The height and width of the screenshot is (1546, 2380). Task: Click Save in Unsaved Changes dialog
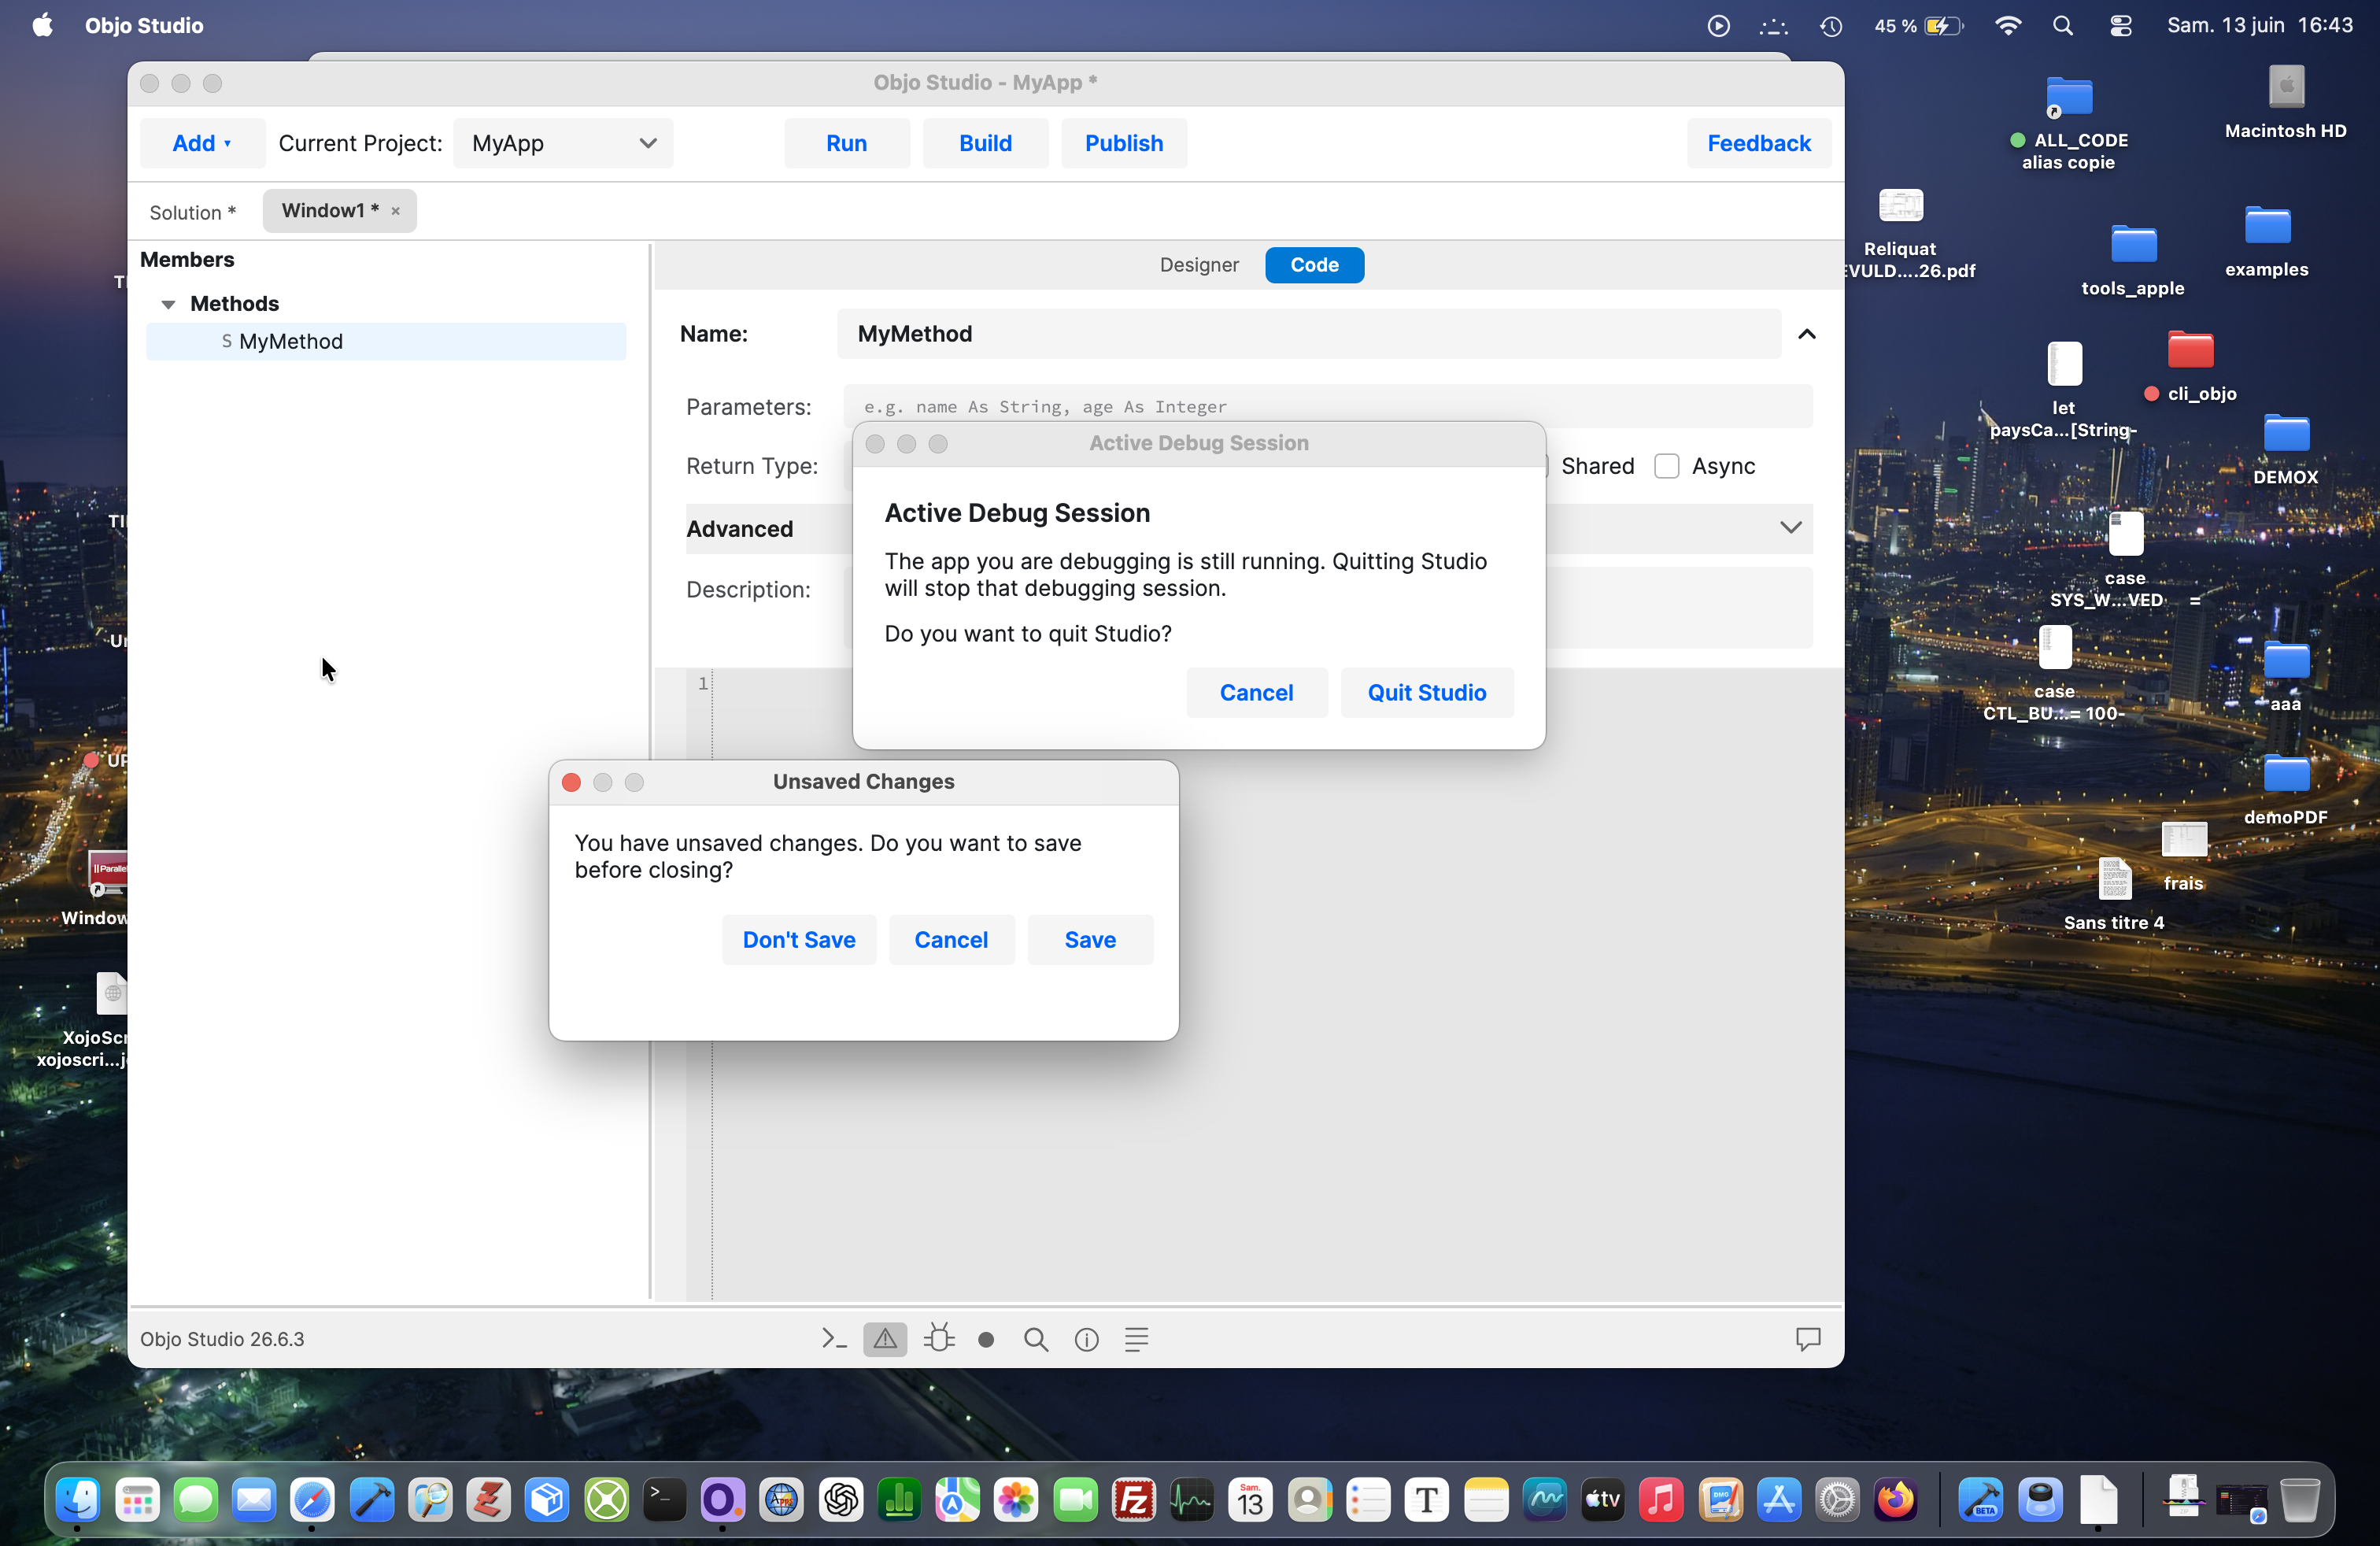pos(1090,940)
